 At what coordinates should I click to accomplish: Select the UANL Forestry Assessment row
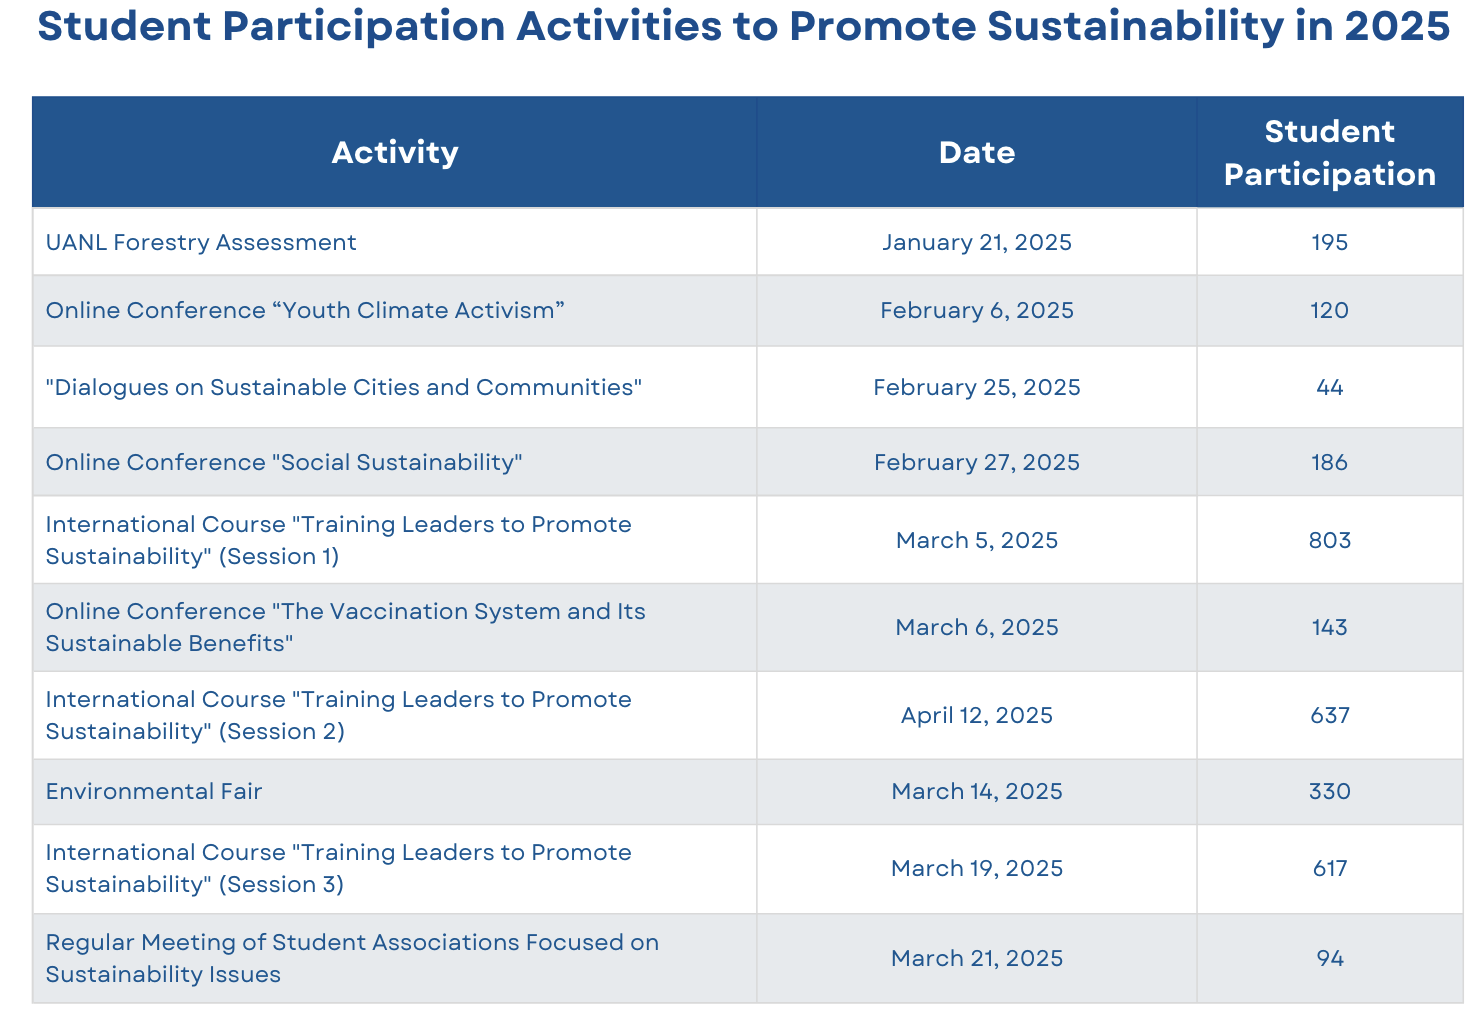click(x=748, y=242)
